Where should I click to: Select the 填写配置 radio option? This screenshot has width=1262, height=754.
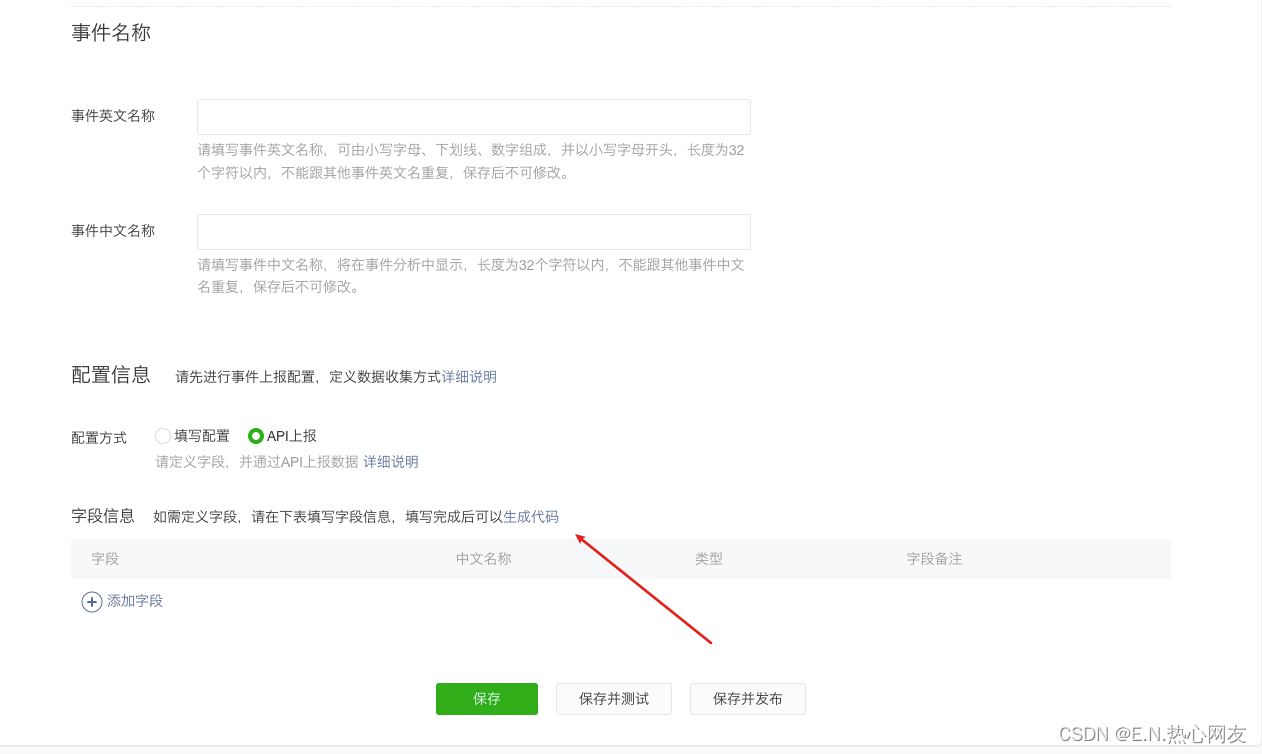point(163,436)
